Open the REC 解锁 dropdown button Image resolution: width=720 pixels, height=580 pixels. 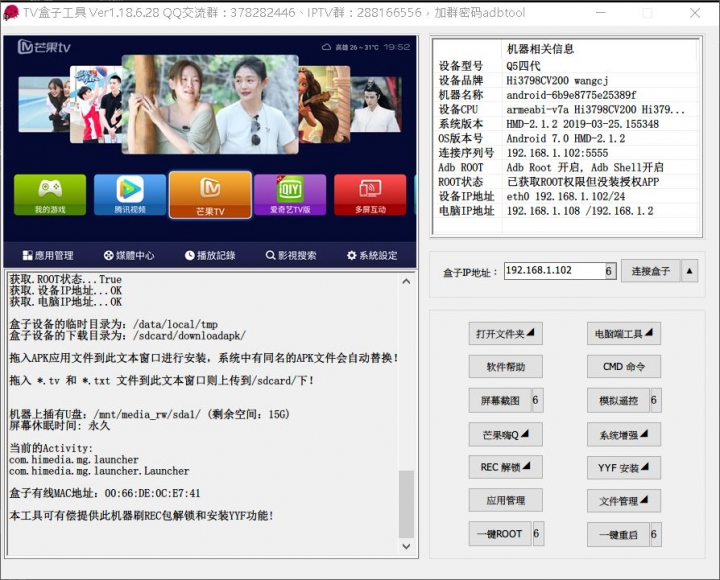coord(505,467)
